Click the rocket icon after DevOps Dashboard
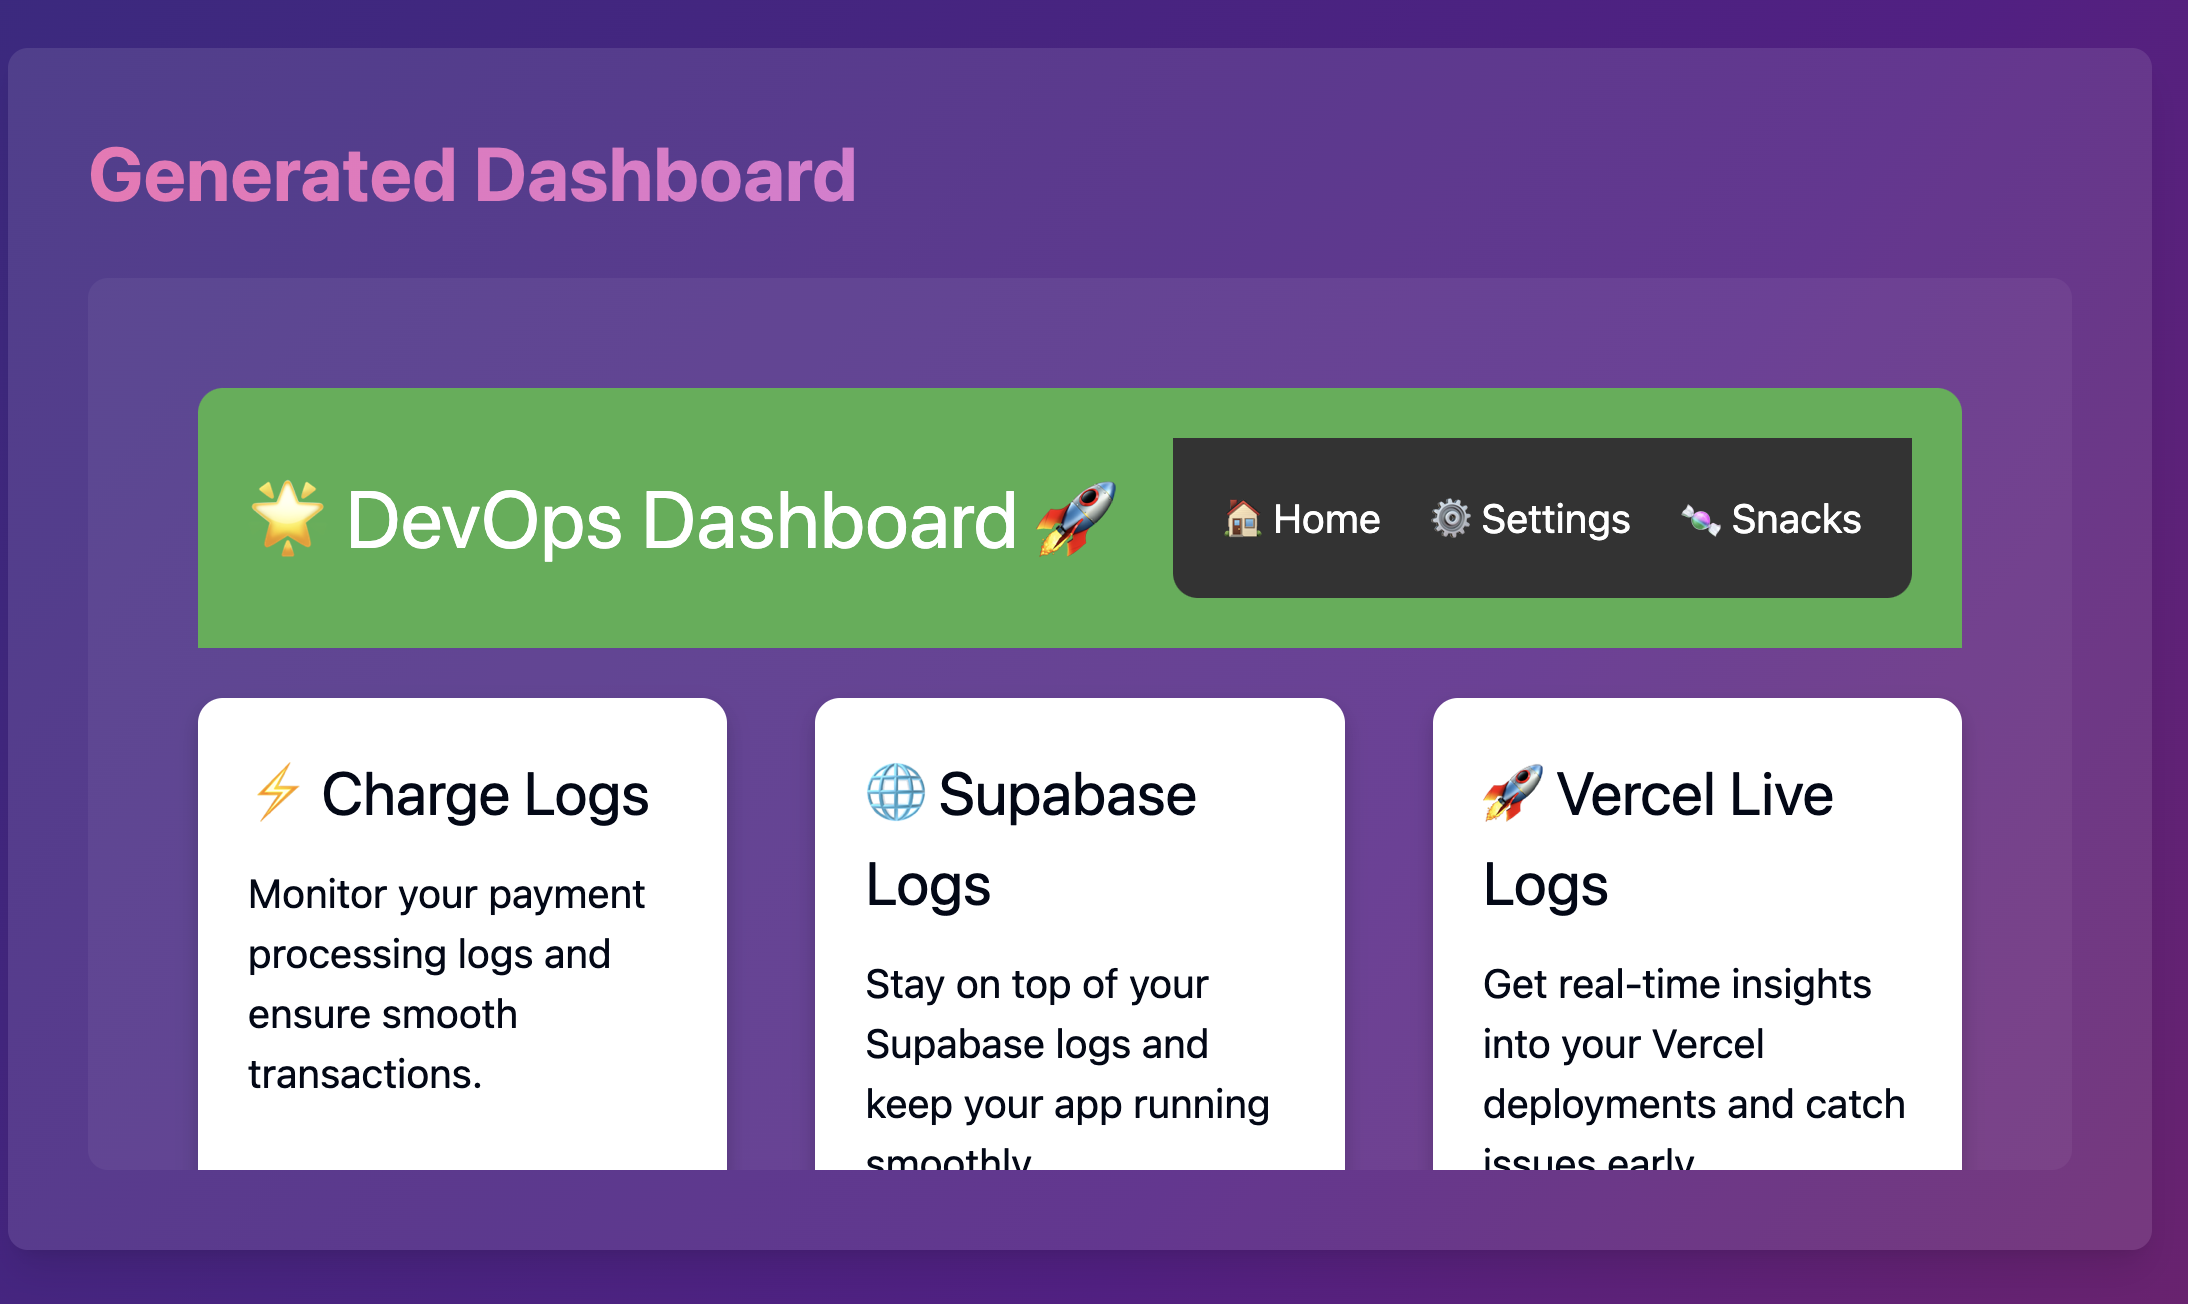2188x1304 pixels. [x=1076, y=518]
